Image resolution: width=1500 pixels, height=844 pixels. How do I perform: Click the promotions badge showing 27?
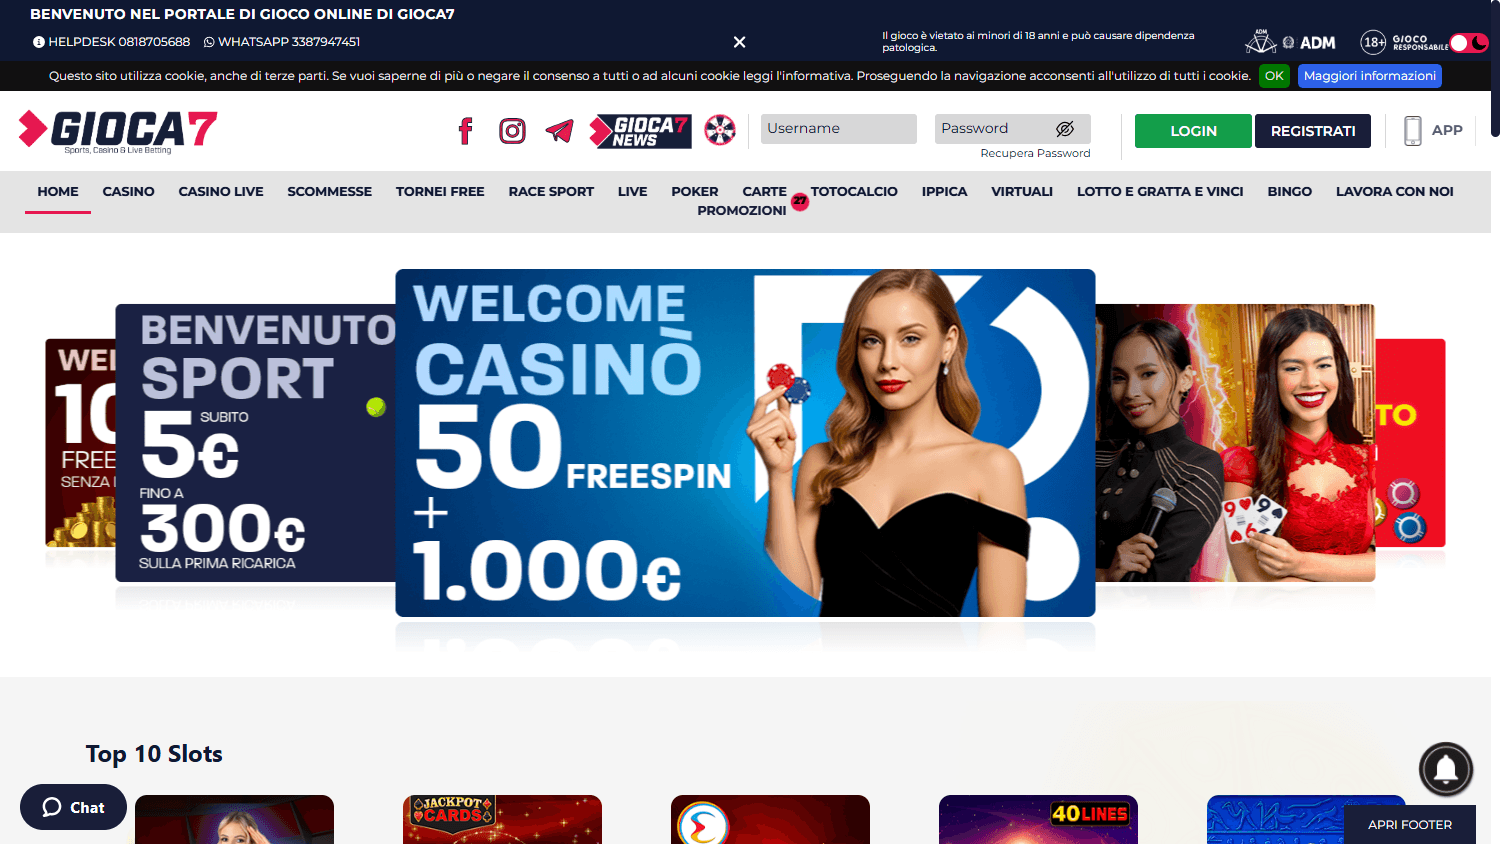(800, 201)
